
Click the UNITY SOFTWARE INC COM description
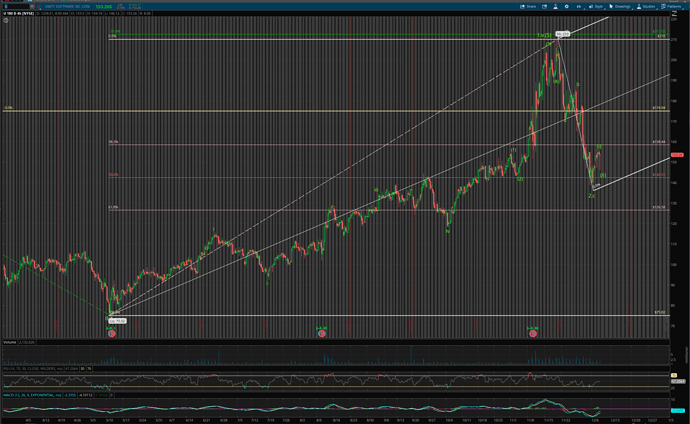[x=67, y=7]
